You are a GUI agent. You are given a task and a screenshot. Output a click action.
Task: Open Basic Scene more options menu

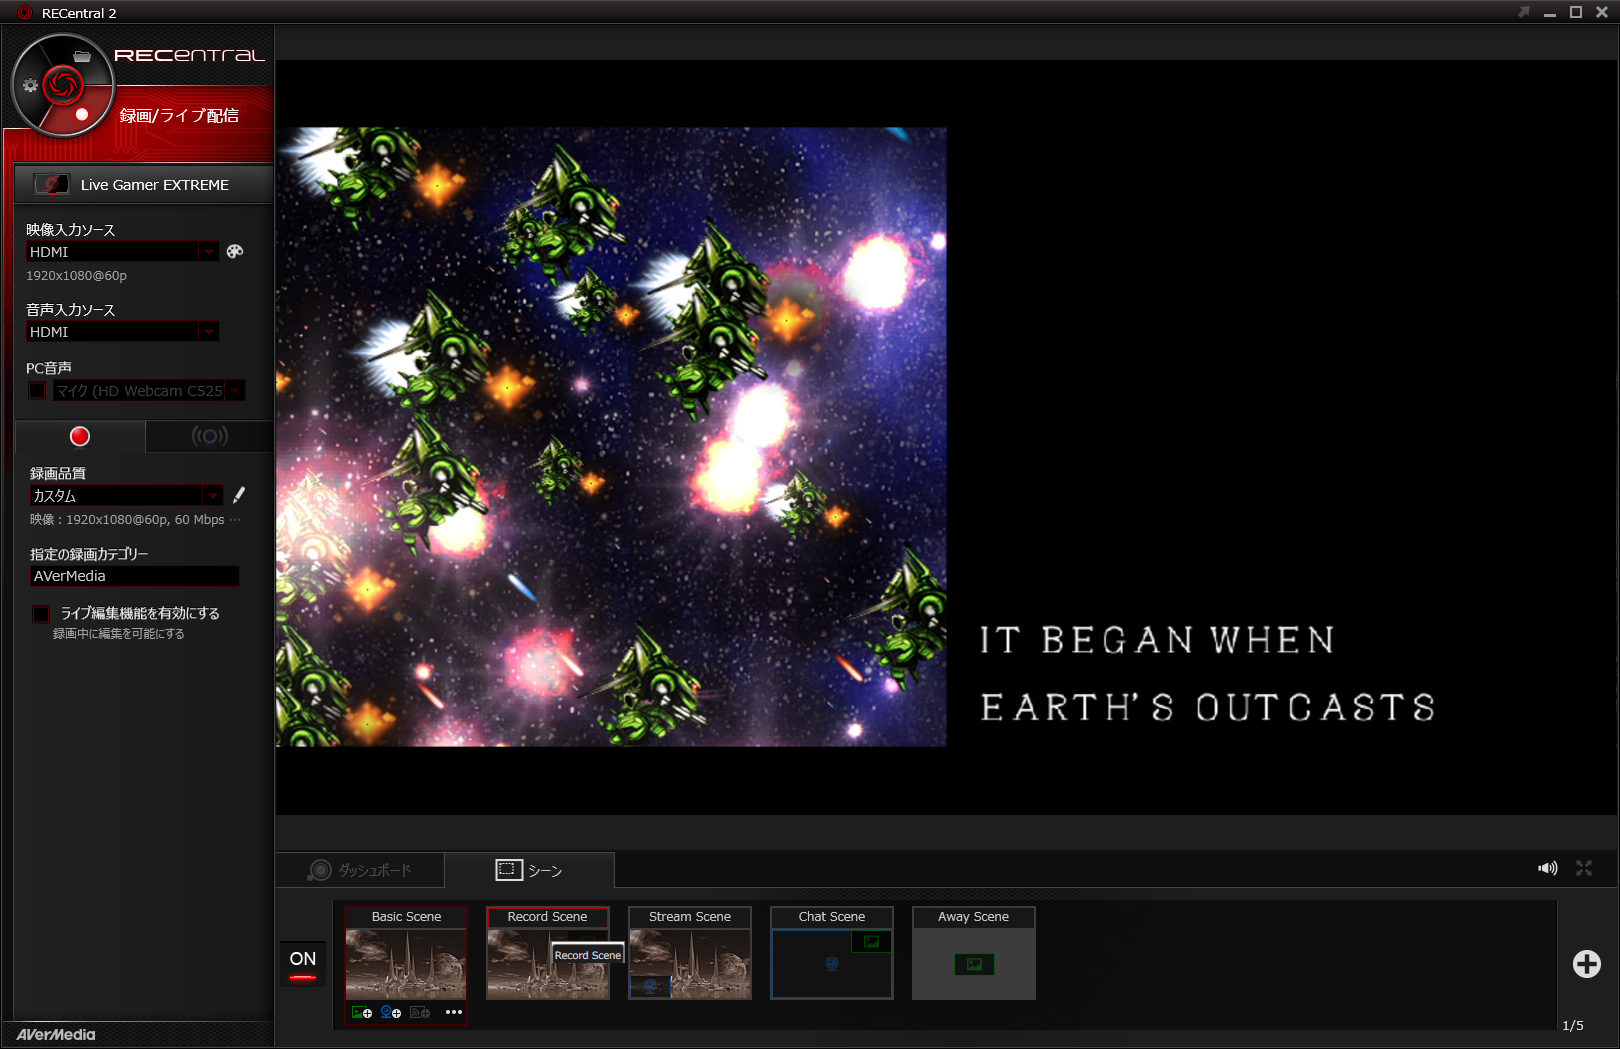point(454,1012)
